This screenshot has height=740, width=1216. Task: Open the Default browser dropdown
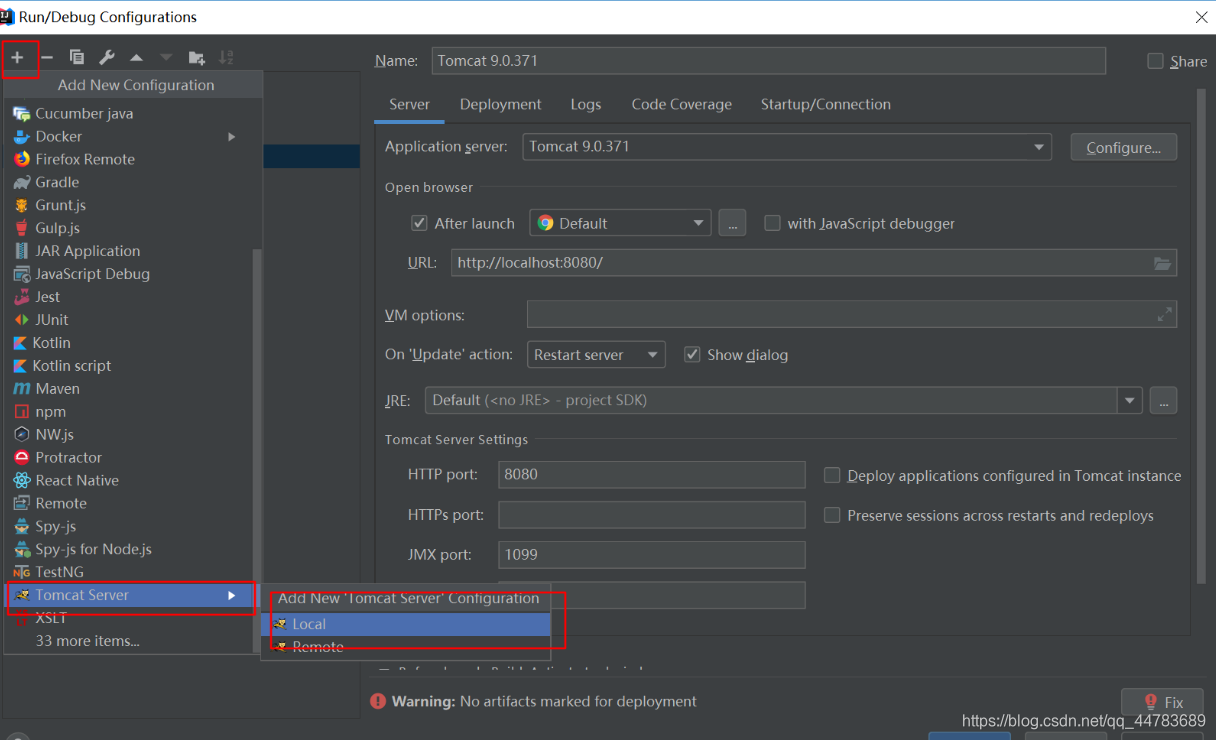620,223
